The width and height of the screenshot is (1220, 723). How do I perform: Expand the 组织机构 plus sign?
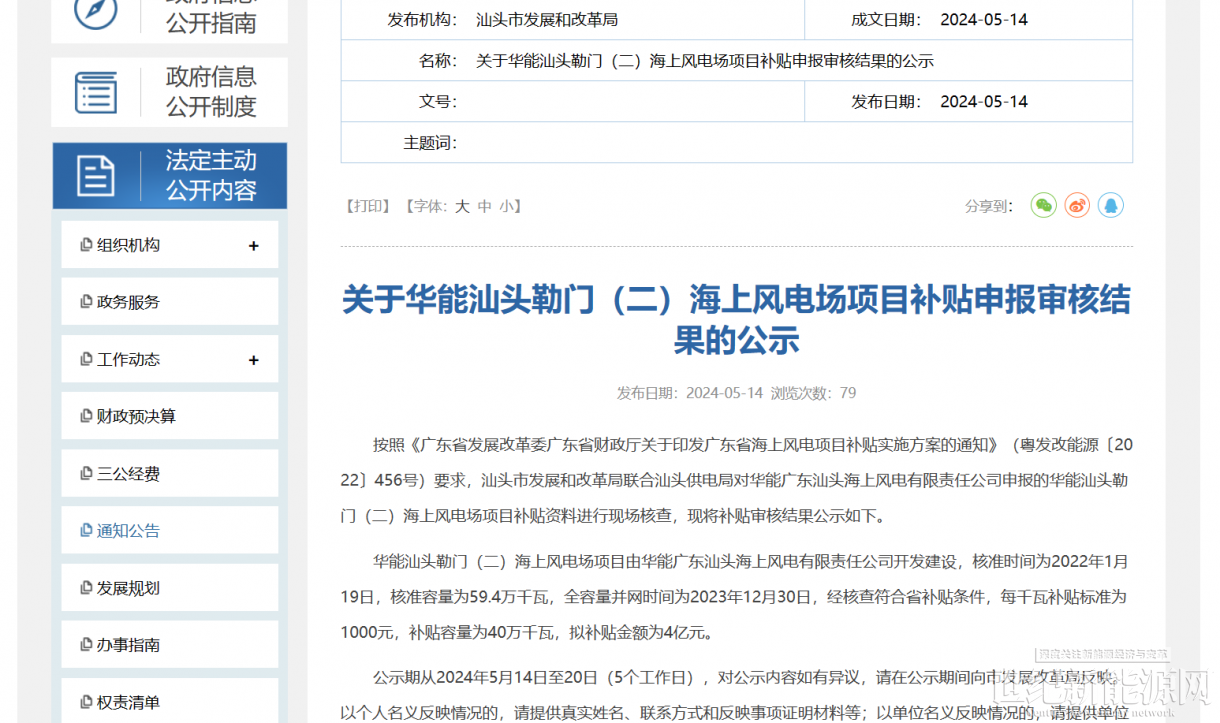[254, 246]
